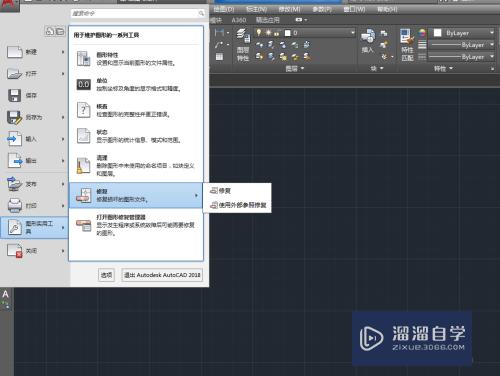Expand the Close (关闭) submenu arrow
This screenshot has width=500, height=376.
pos(63,251)
